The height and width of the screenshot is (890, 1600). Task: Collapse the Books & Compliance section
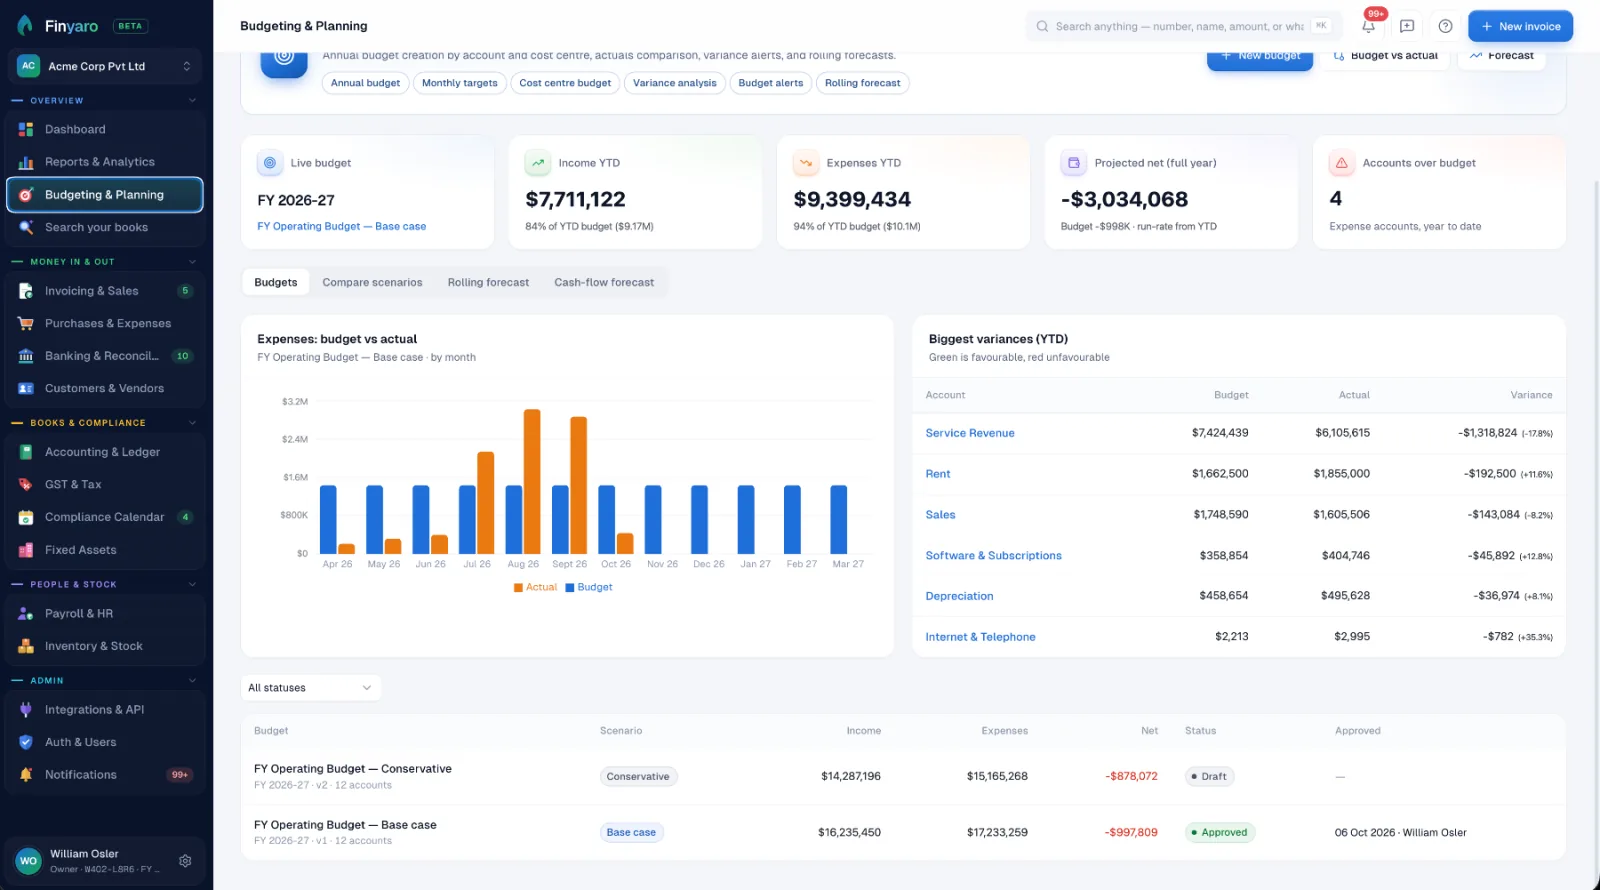[192, 423]
